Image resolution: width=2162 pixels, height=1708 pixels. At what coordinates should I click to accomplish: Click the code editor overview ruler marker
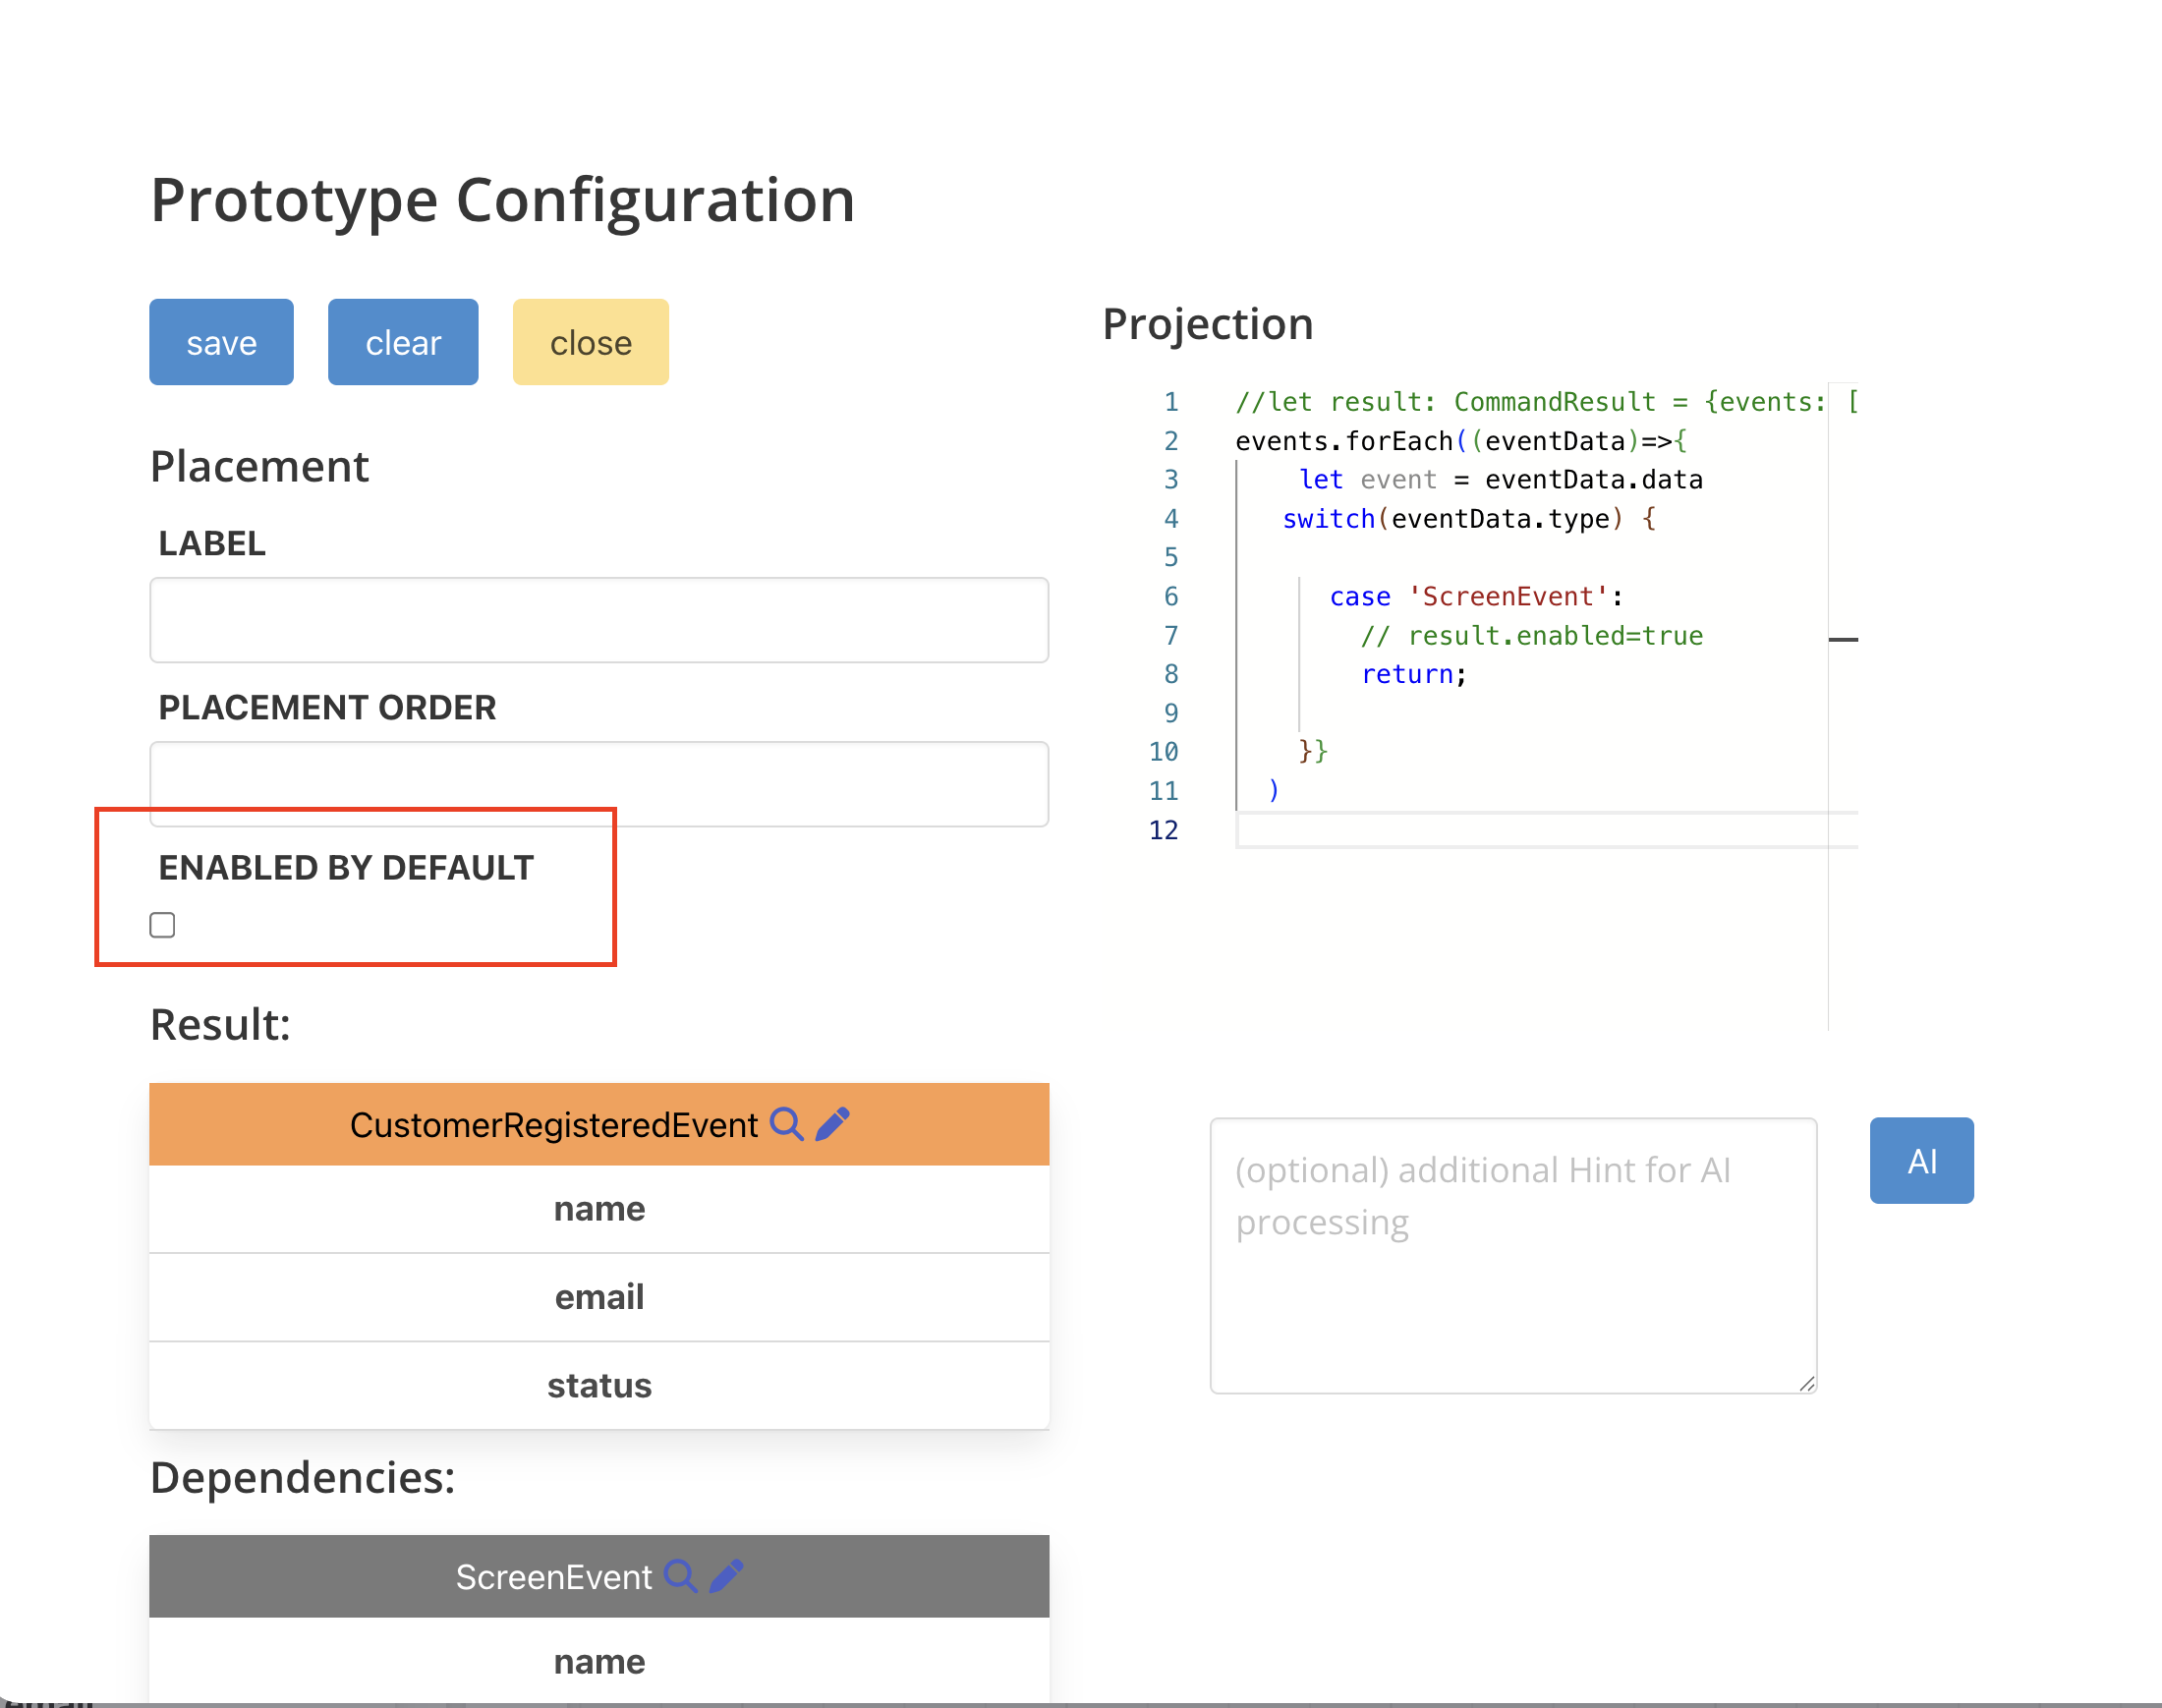click(x=1842, y=639)
